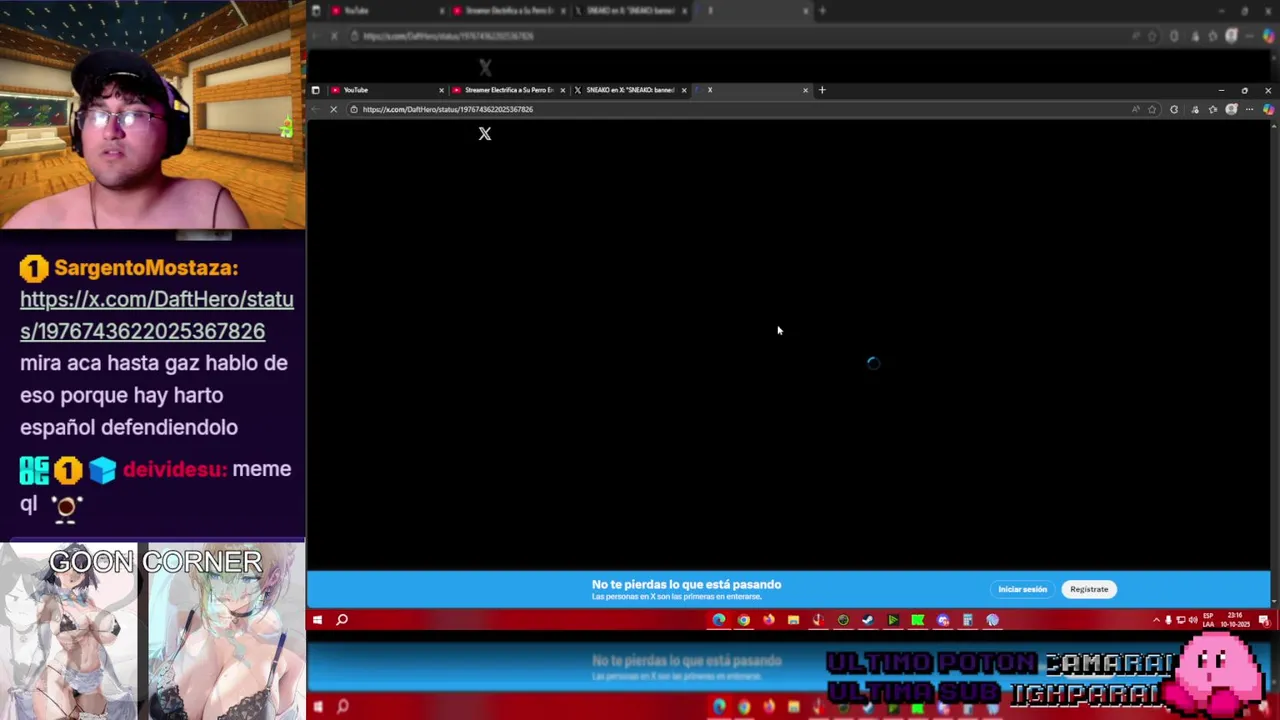This screenshot has height=720, width=1280.
Task: Click Iniciar sesión button in blue banner
Action: coord(1022,589)
